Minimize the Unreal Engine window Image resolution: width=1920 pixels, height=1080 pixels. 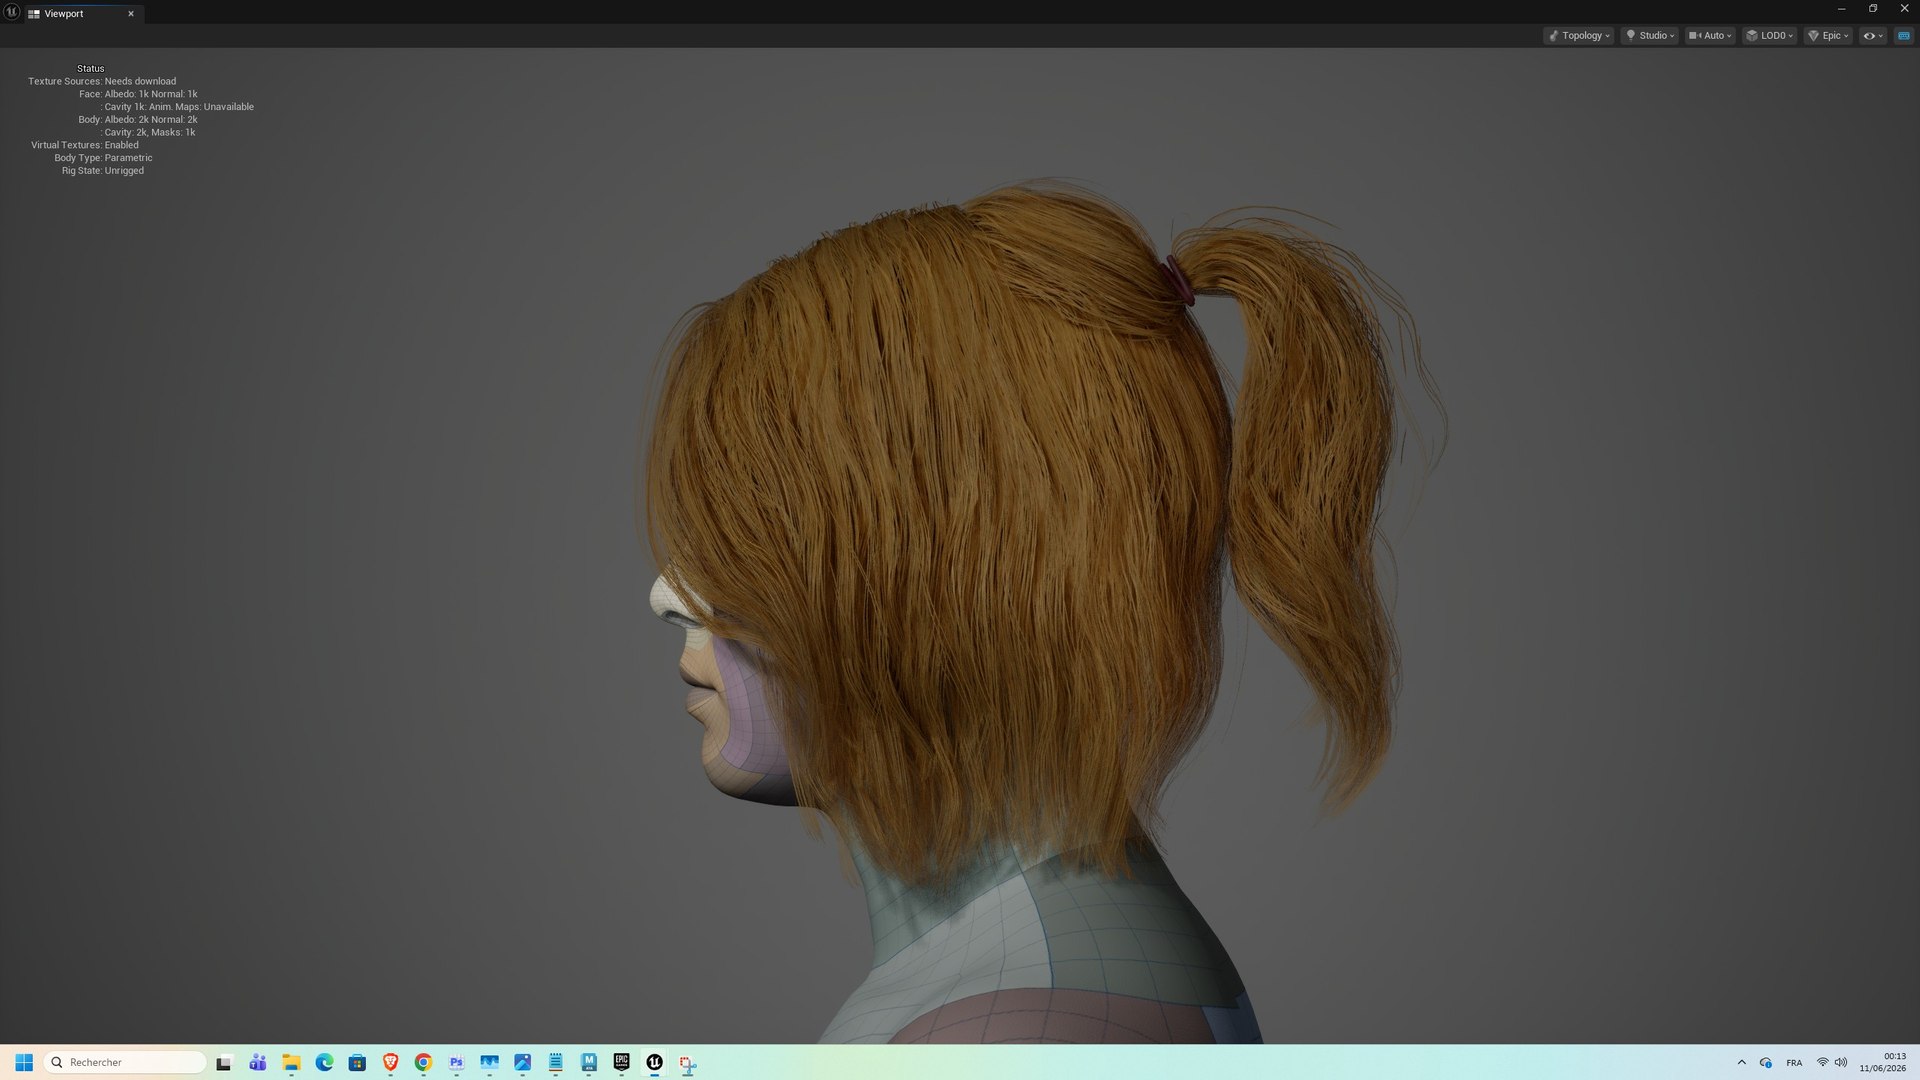coord(1841,9)
